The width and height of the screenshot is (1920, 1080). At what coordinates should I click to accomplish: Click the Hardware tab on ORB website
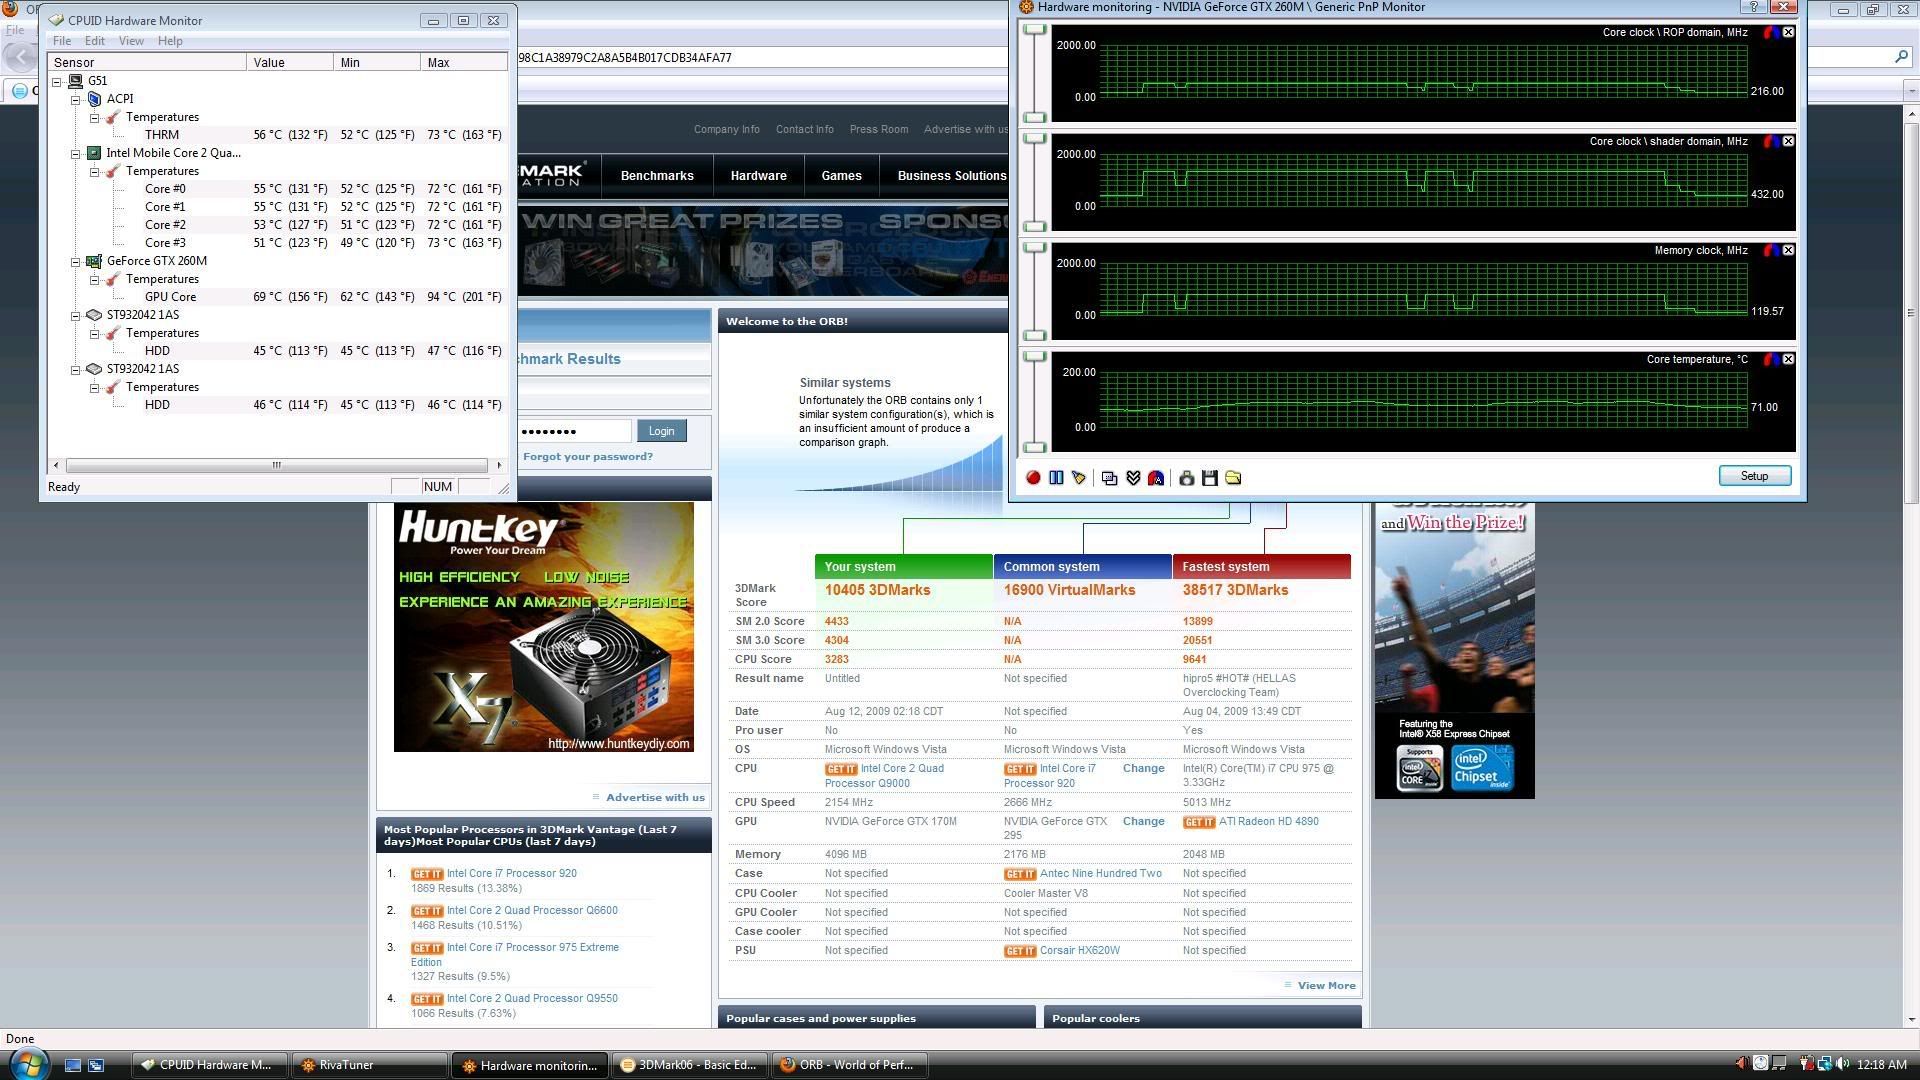[x=758, y=176]
